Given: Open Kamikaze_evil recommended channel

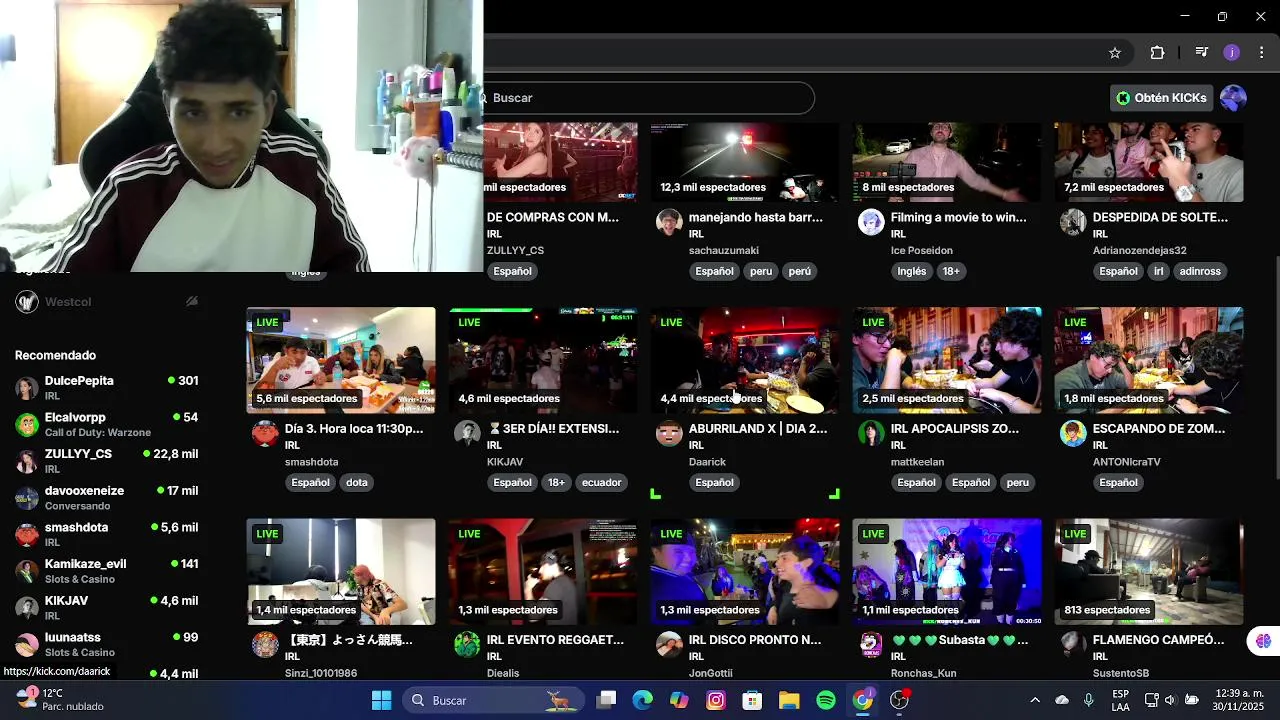Looking at the screenshot, I should tap(107, 571).
